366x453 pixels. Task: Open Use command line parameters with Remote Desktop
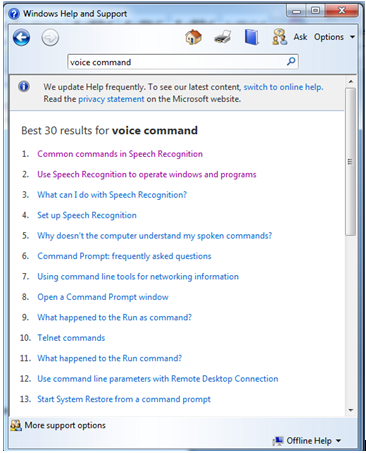158,379
